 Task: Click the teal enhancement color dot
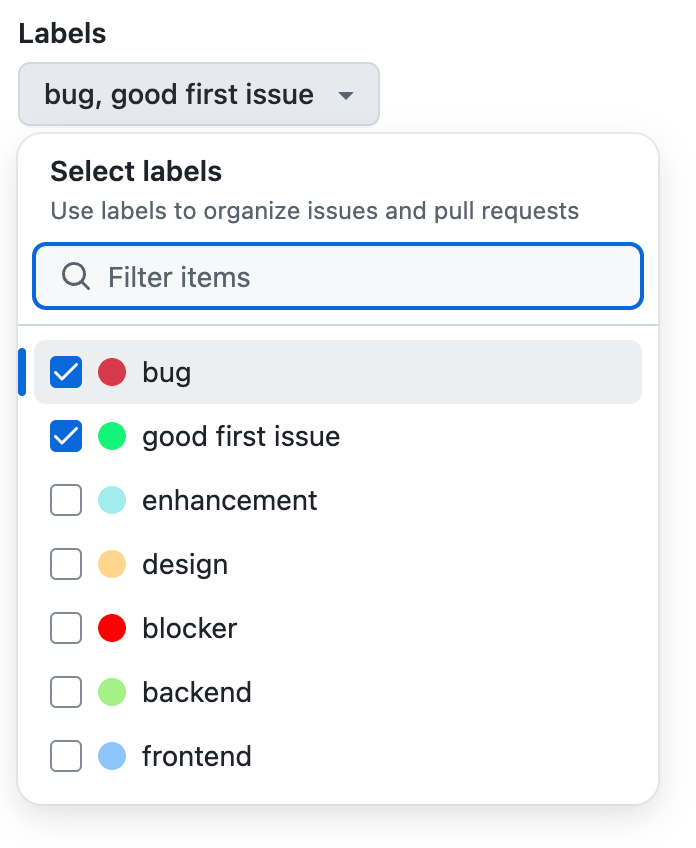[112, 500]
